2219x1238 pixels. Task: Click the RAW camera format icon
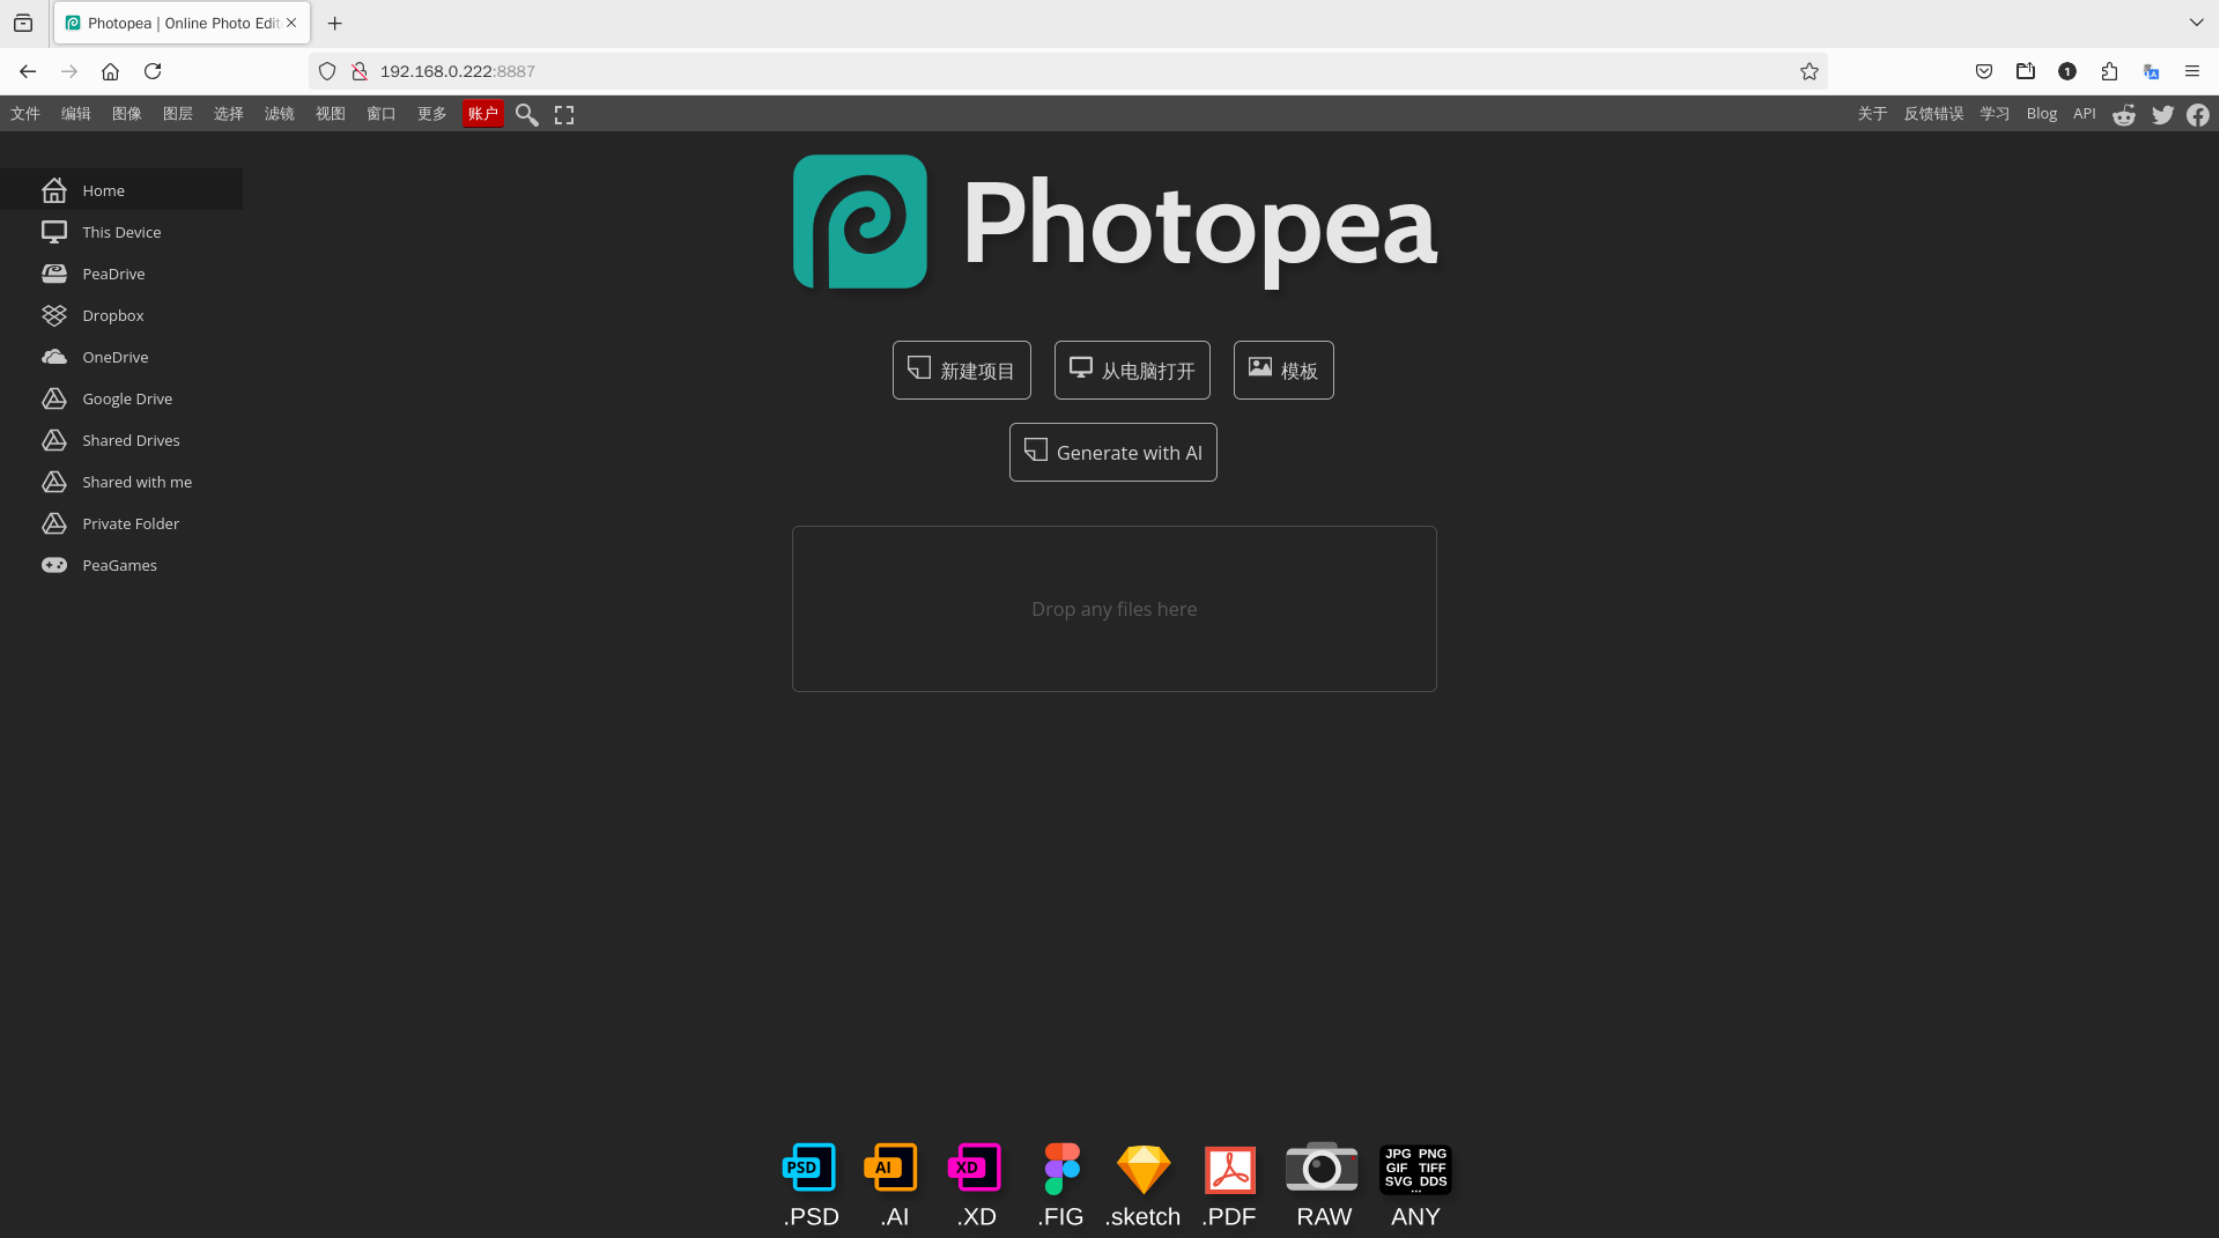click(x=1321, y=1168)
